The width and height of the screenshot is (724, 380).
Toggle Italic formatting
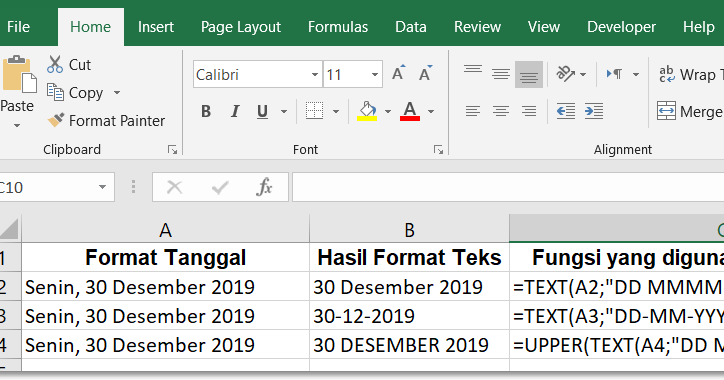[x=235, y=111]
